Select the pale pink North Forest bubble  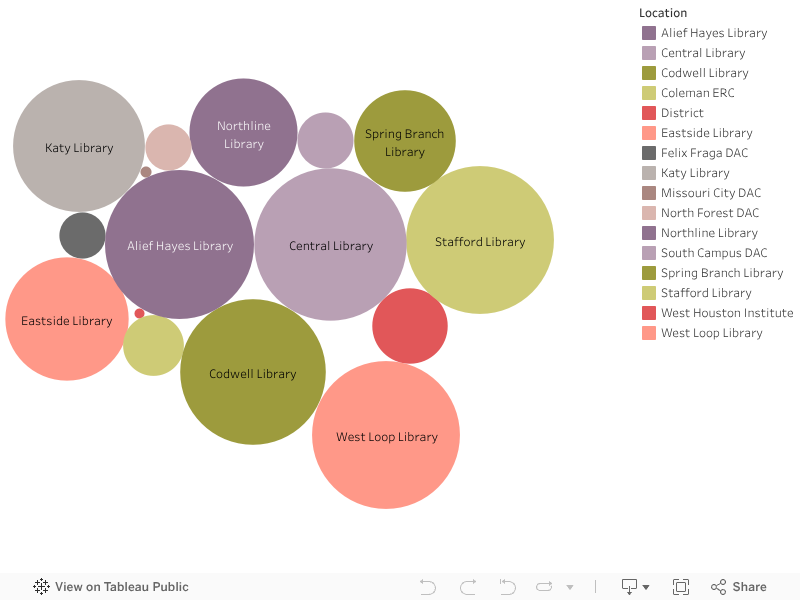click(168, 147)
